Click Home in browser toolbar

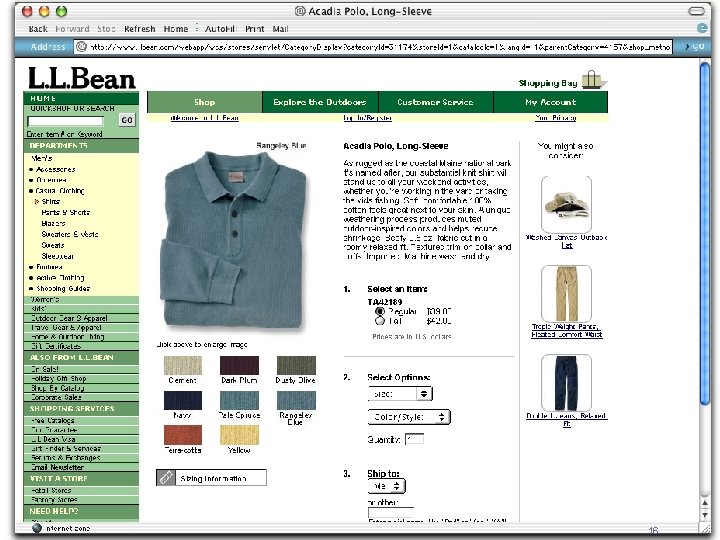[x=176, y=29]
